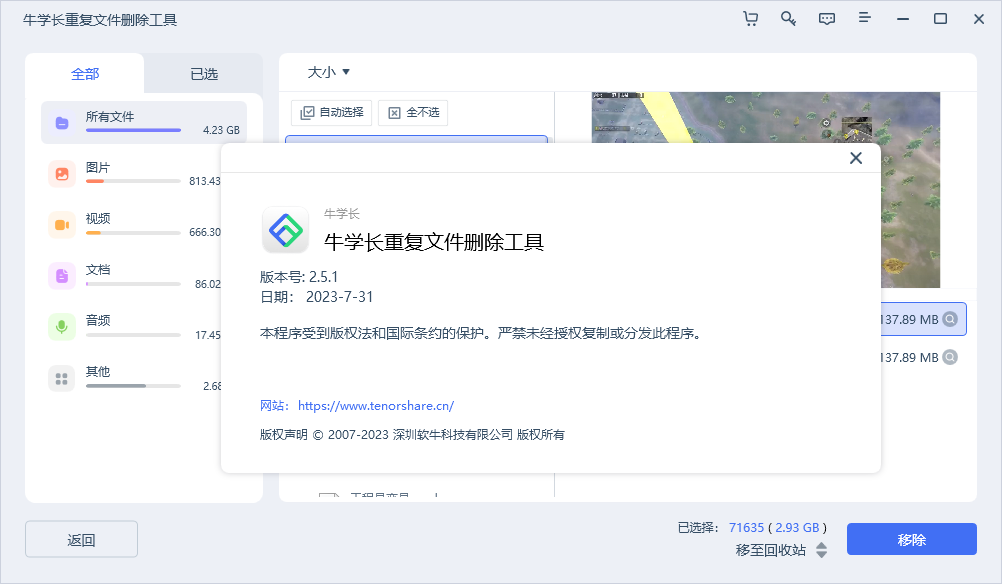The width and height of the screenshot is (1002, 584).
Task: Select the 文档 category icon in sidebar
Action: click(x=62, y=275)
